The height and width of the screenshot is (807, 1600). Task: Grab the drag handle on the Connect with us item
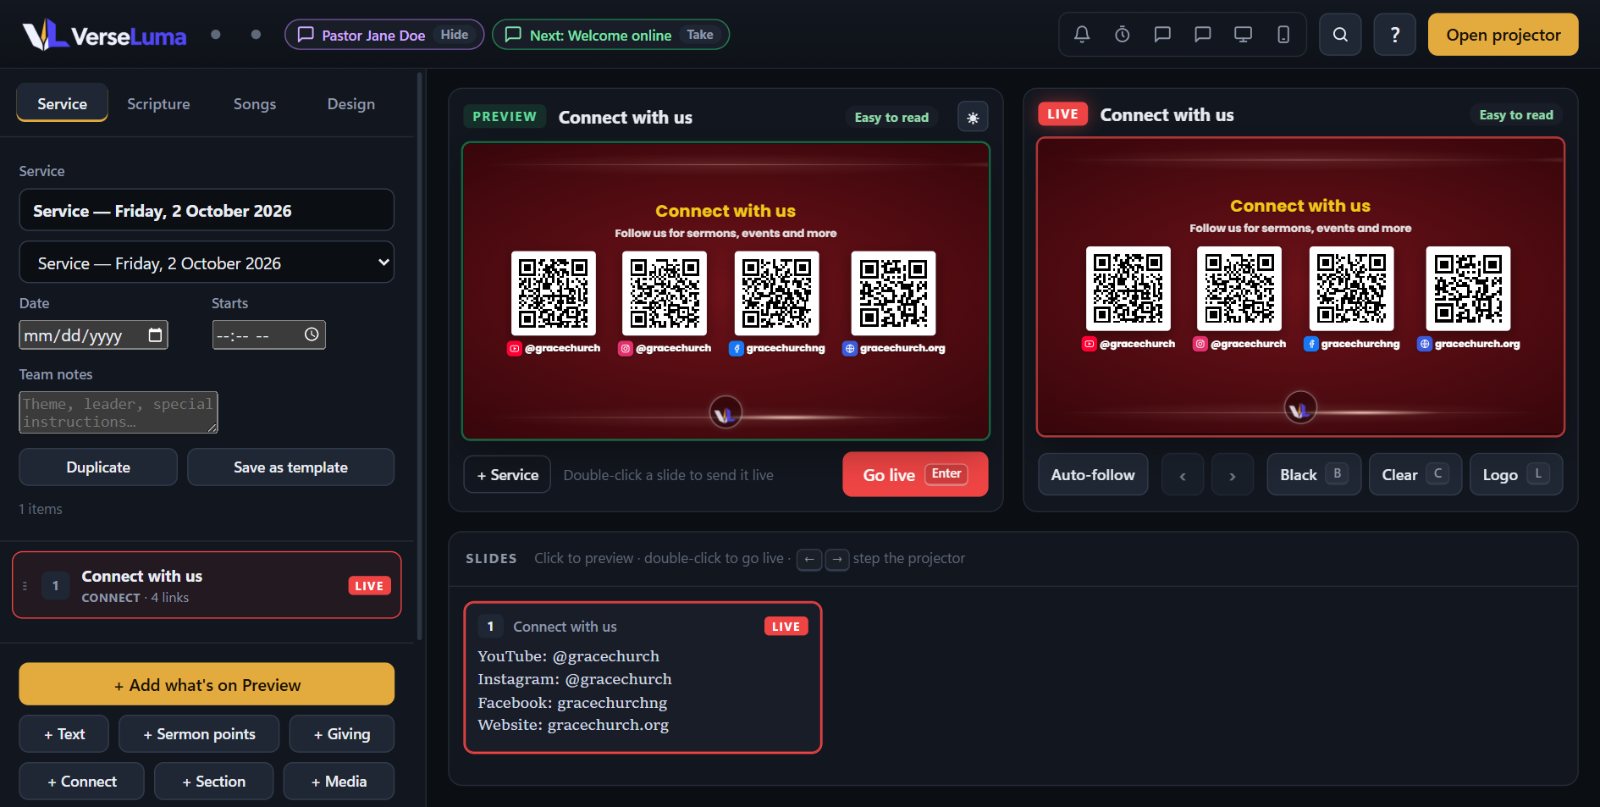coord(25,586)
